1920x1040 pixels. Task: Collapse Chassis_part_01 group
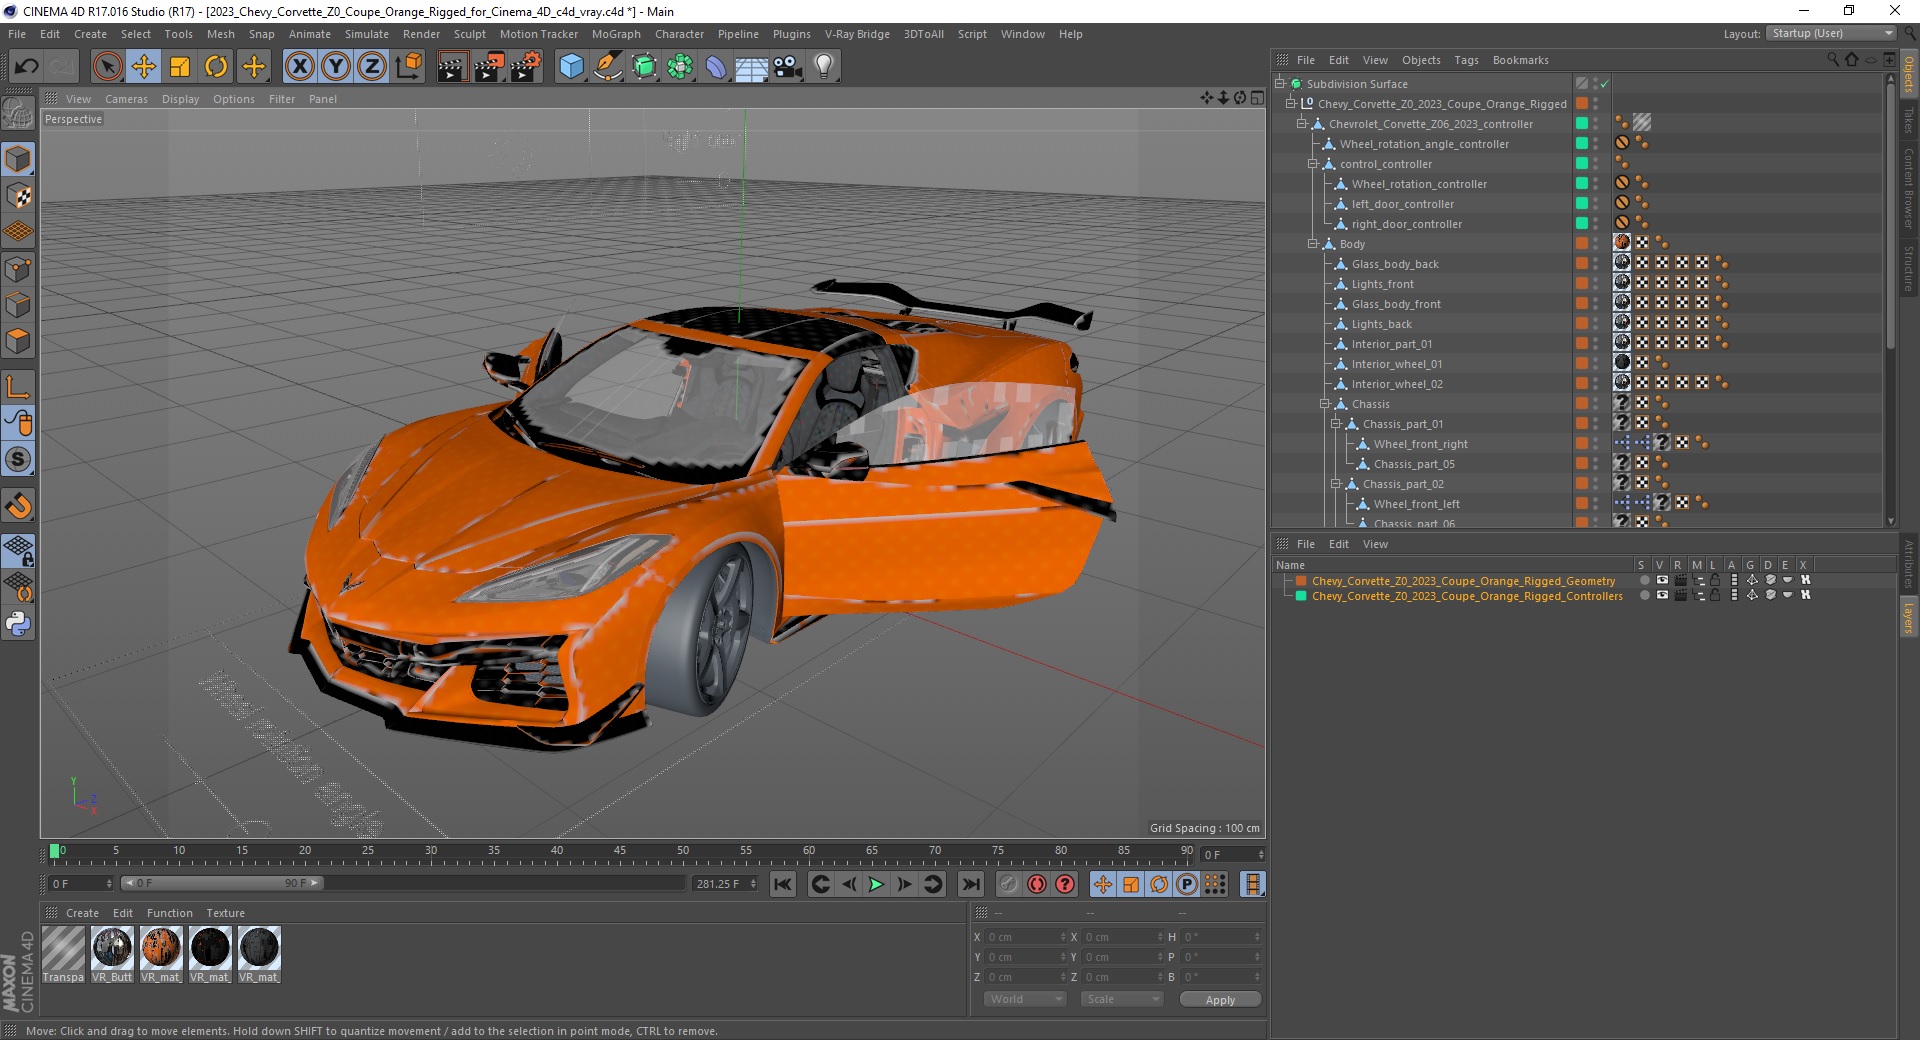pyautogui.click(x=1335, y=424)
